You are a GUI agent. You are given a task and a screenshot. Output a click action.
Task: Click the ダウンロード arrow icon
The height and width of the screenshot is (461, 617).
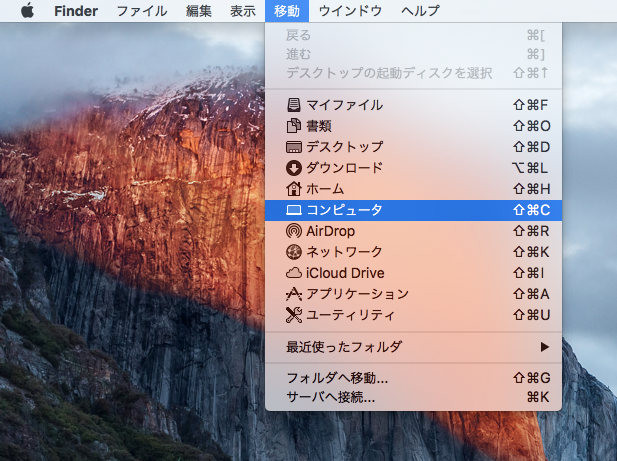click(294, 168)
